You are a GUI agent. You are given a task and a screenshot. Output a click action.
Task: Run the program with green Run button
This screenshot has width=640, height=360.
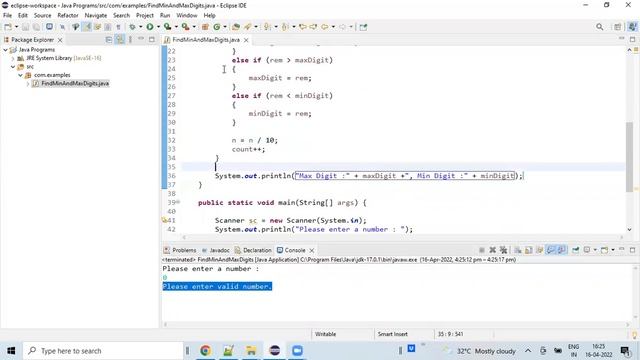(150, 27)
